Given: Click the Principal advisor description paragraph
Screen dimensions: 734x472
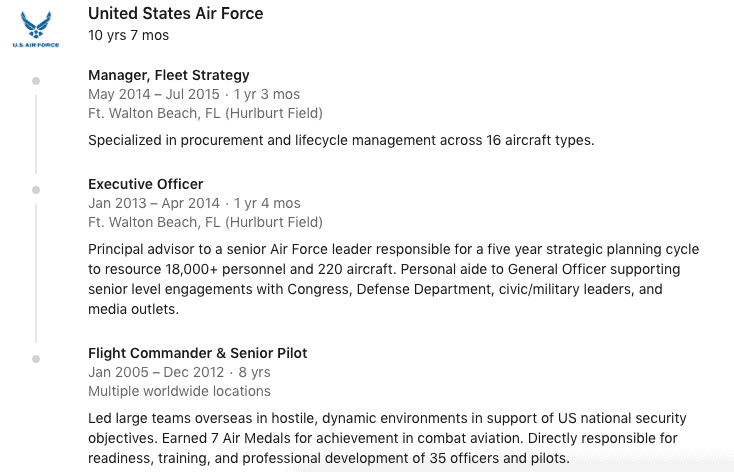Looking at the screenshot, I should pos(393,279).
